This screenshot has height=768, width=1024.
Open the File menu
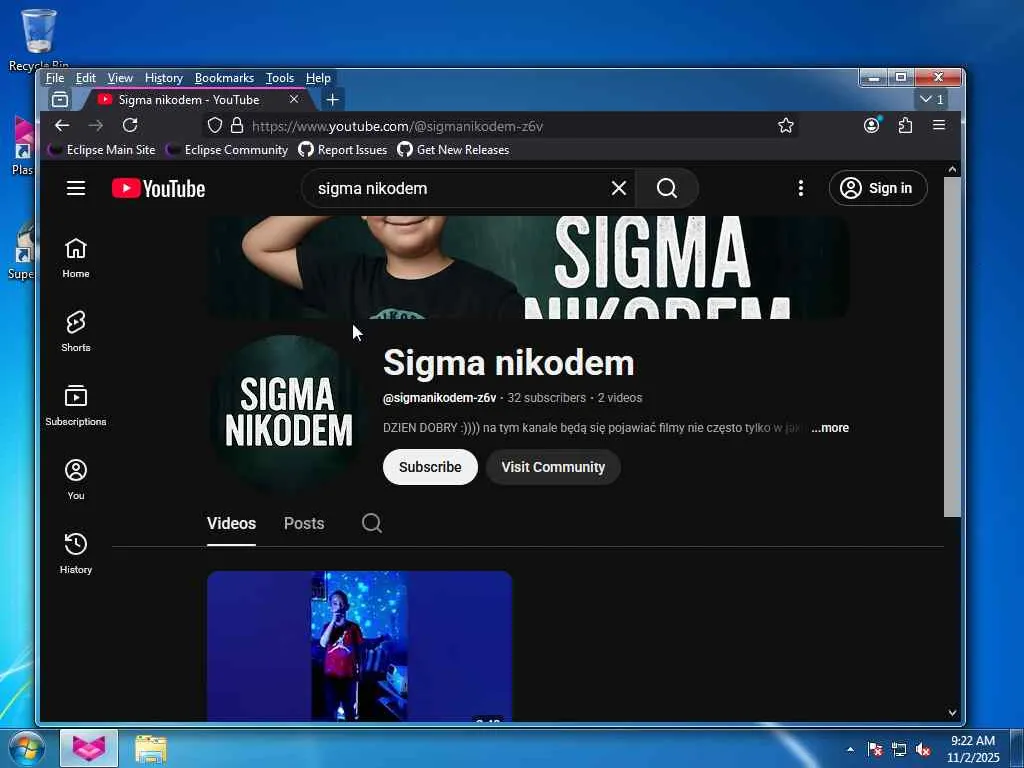point(55,78)
